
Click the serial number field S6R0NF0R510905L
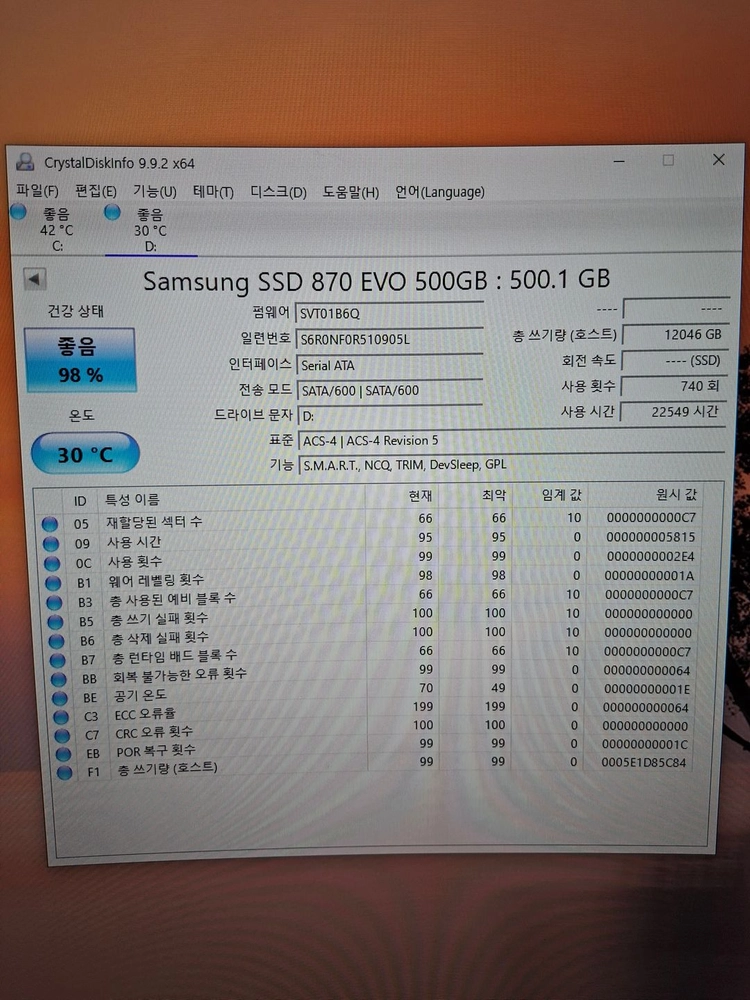click(389, 339)
